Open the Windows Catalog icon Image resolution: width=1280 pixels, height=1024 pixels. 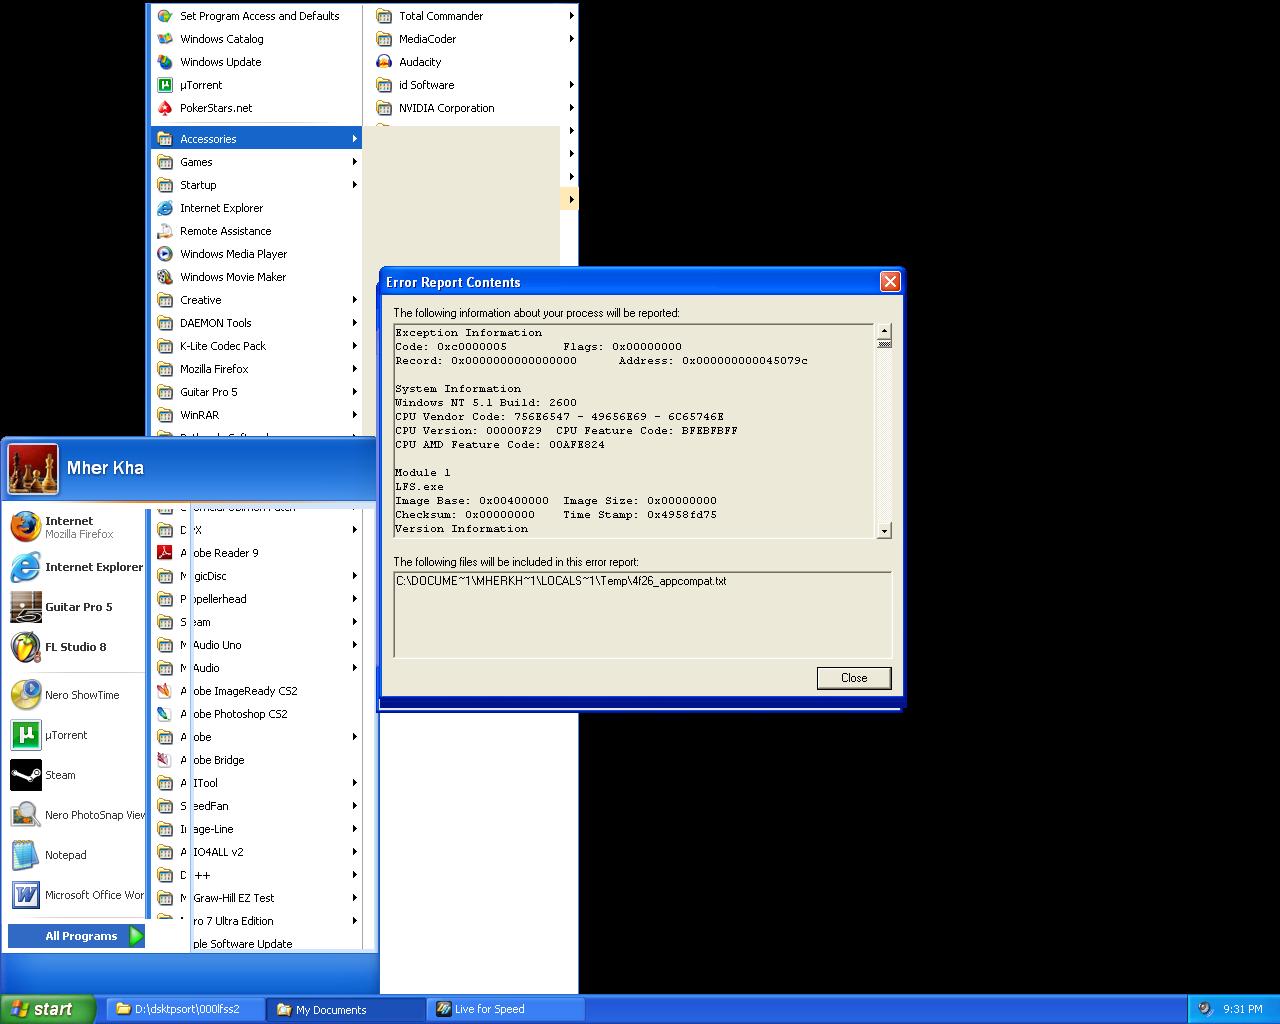(165, 39)
